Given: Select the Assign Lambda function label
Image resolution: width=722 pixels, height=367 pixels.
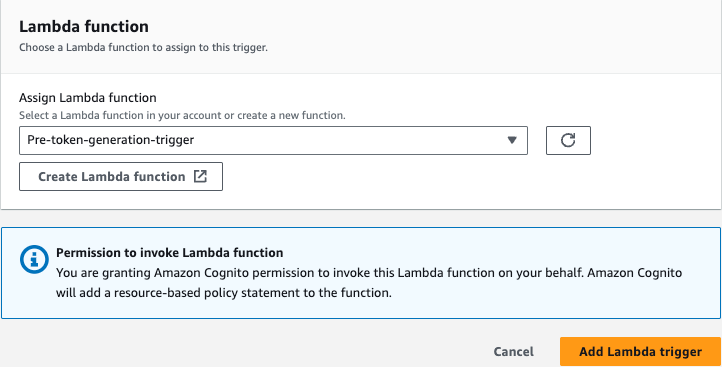Looking at the screenshot, I should 87,98.
